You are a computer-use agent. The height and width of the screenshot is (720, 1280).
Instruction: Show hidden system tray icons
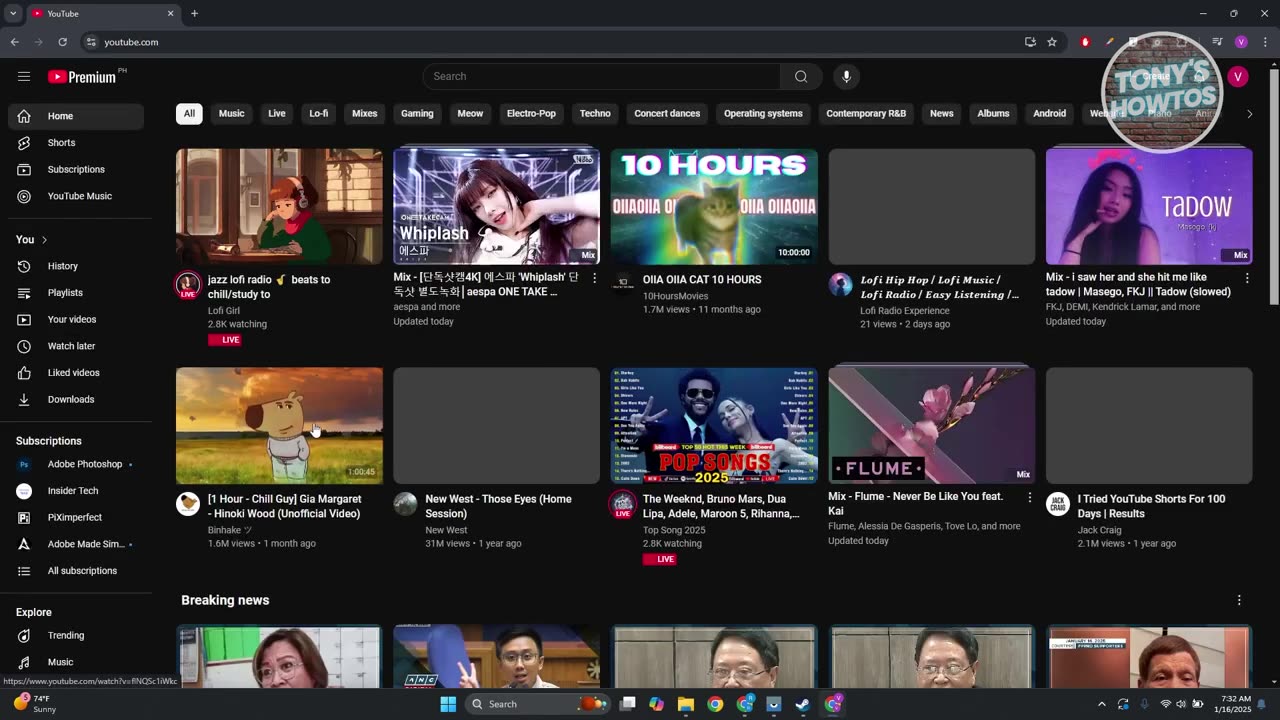pos(1102,704)
